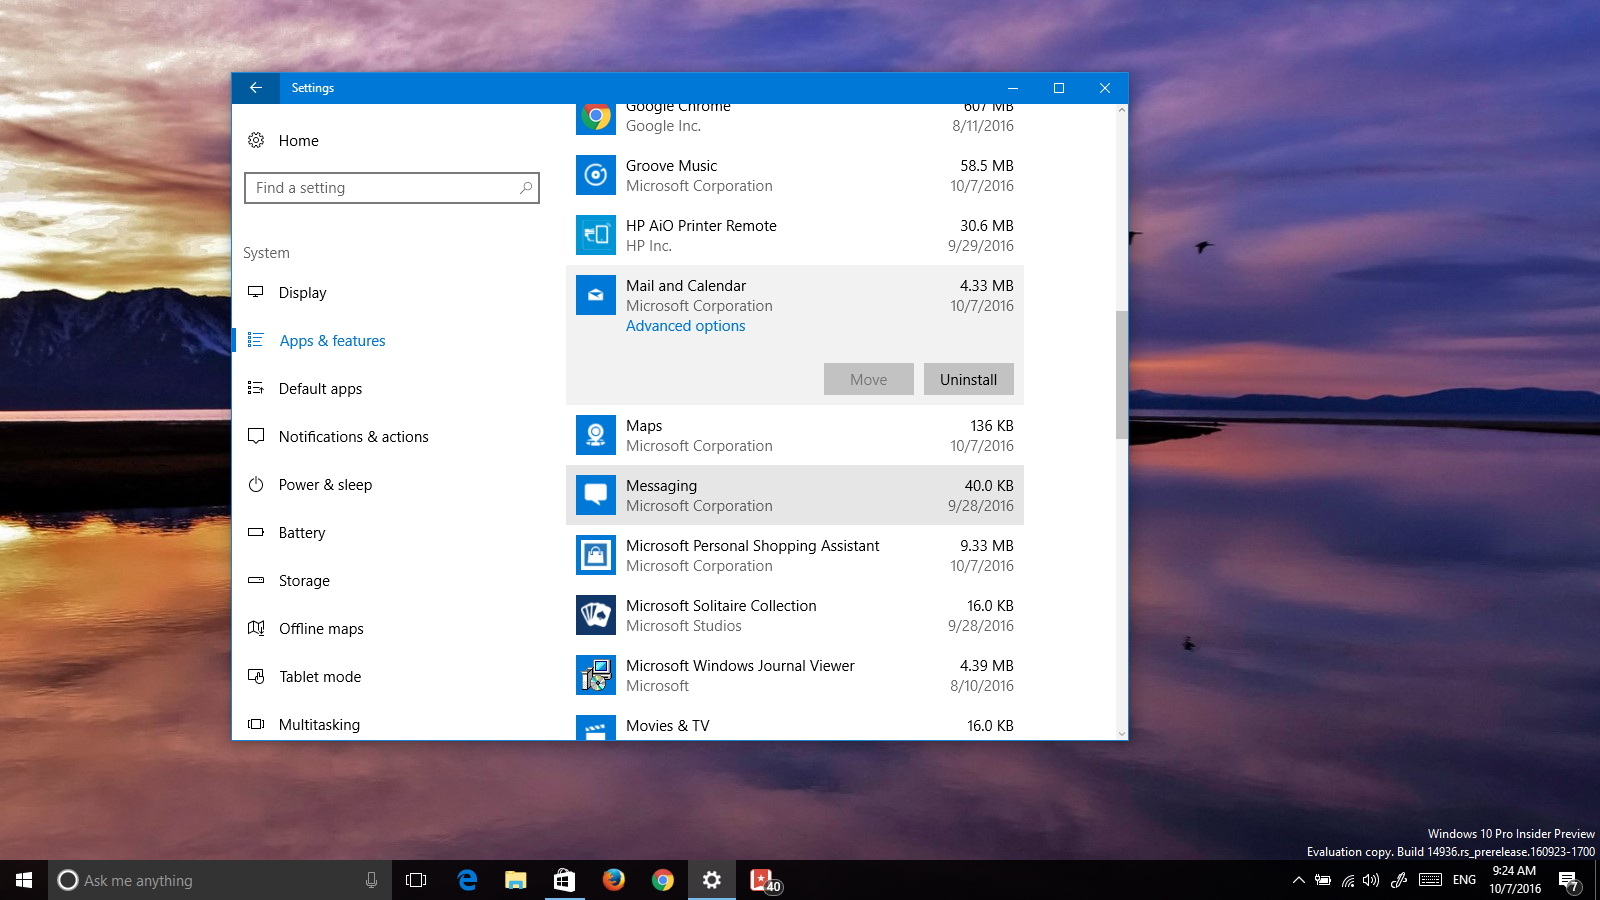Click the app list scrollbar thumb
1600x900 pixels.
[1121, 375]
